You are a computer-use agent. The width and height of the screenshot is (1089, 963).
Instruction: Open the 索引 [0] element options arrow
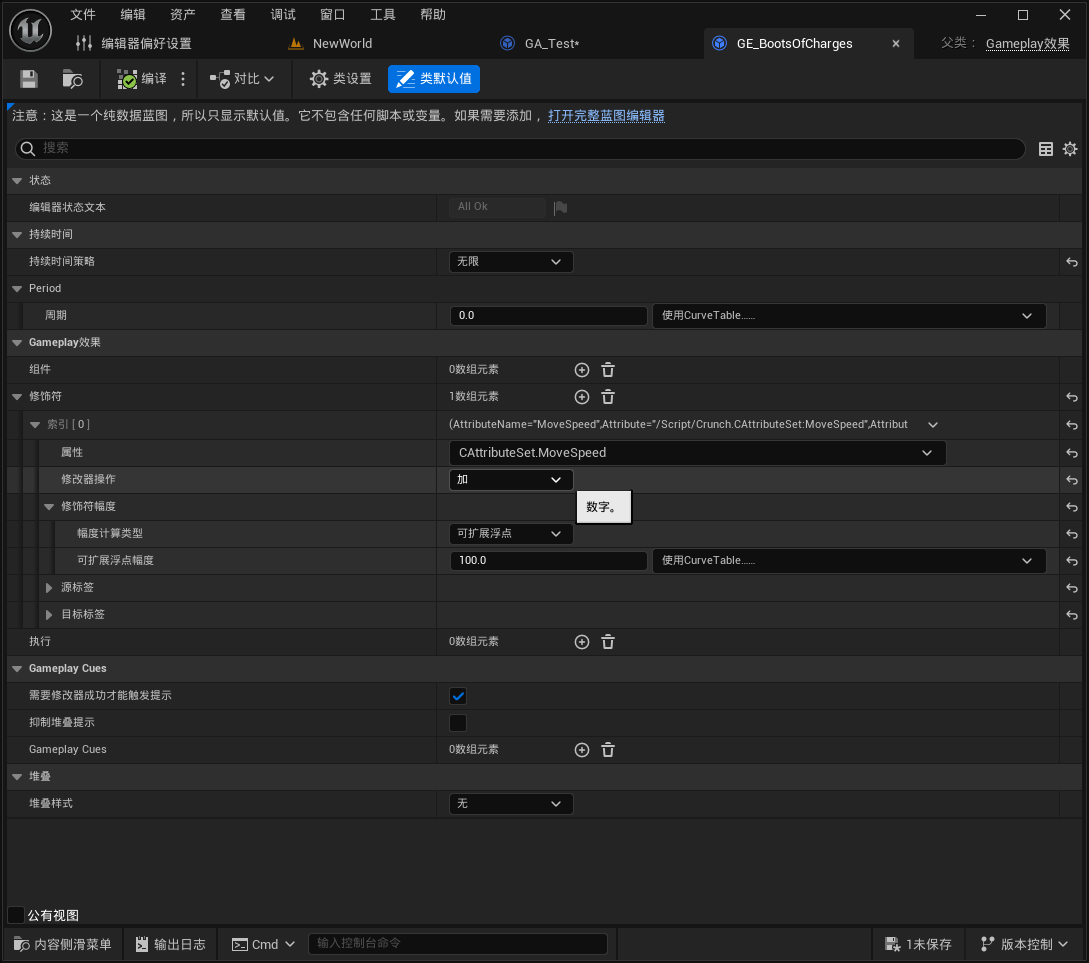933,425
